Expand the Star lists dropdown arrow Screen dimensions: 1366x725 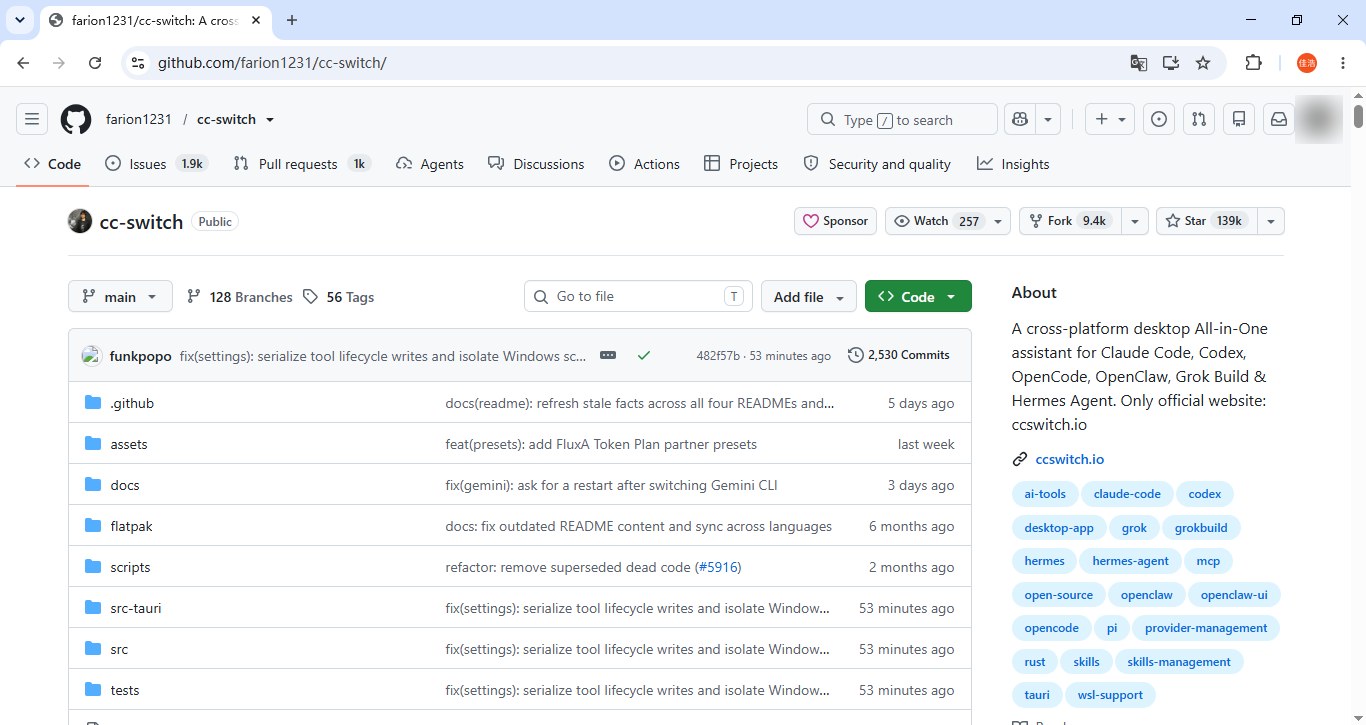click(1271, 221)
